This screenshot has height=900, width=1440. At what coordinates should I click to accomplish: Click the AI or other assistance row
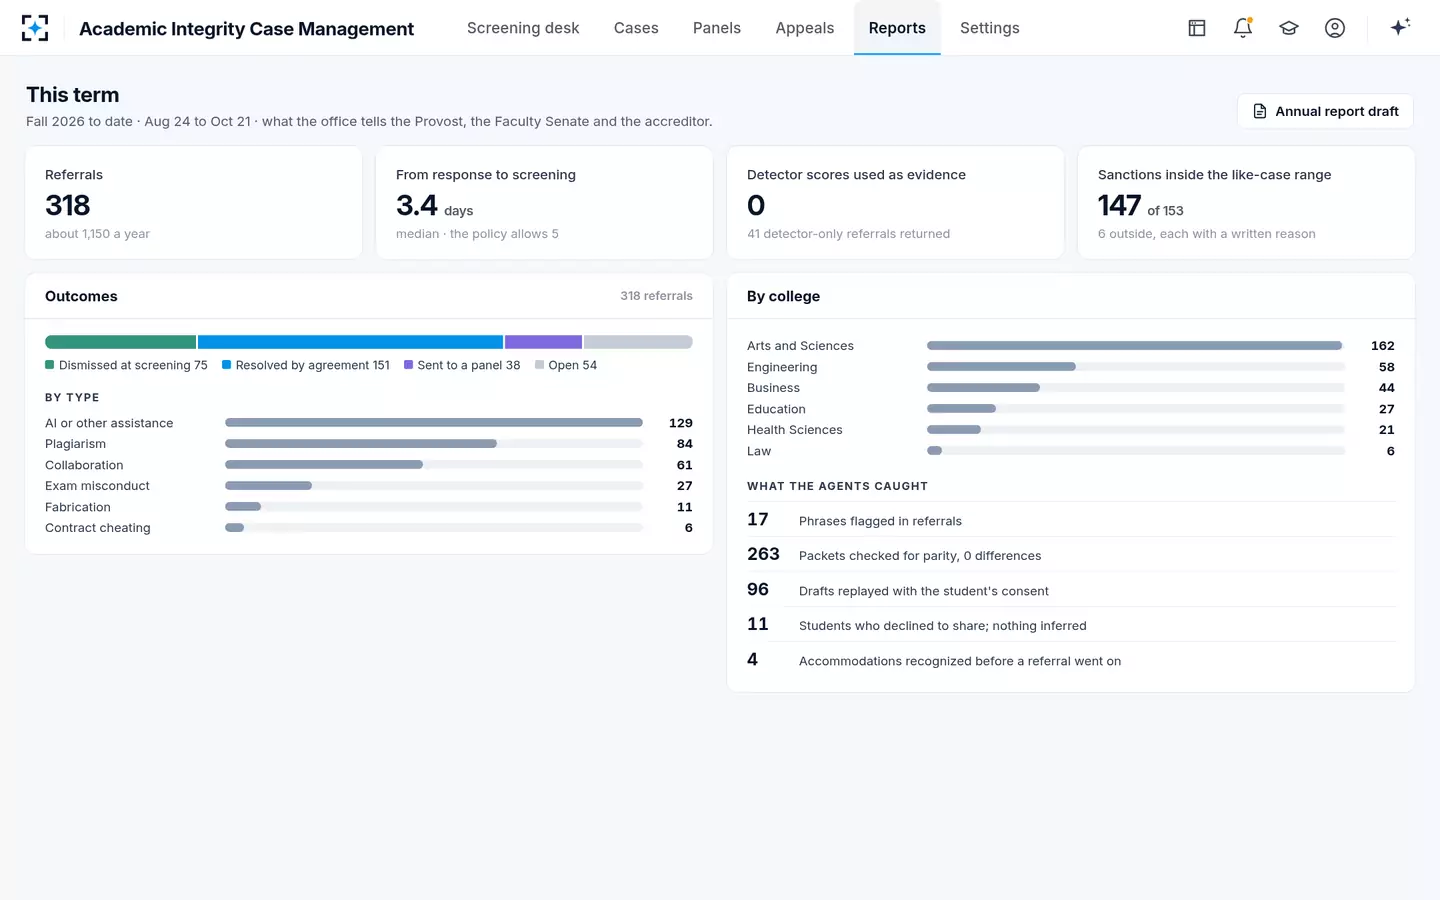[369, 423]
